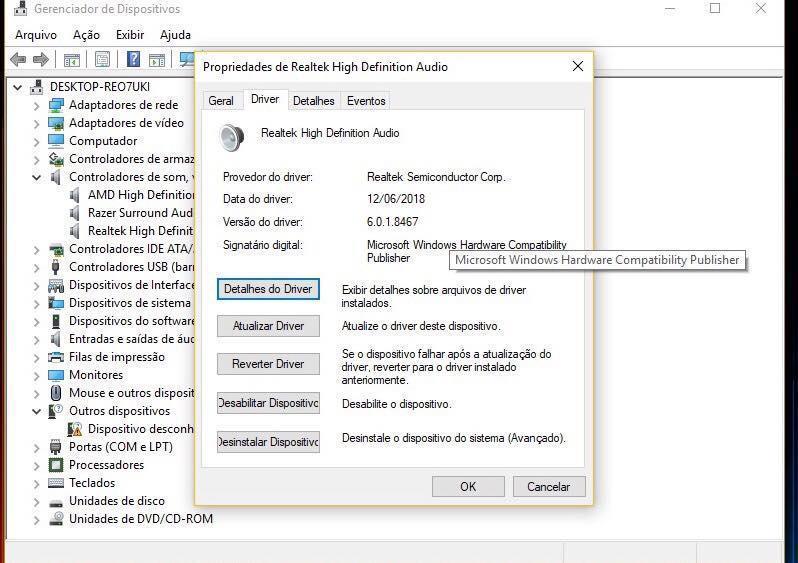Click the blue Help question mark icon
Screen dimensions: 798x563
133,59
